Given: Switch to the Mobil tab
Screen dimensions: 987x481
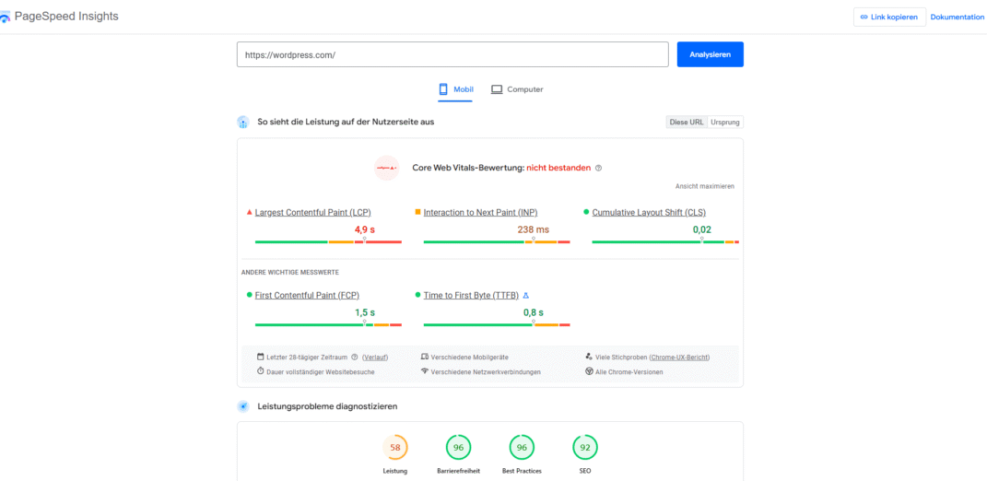Looking at the screenshot, I should click(x=456, y=89).
